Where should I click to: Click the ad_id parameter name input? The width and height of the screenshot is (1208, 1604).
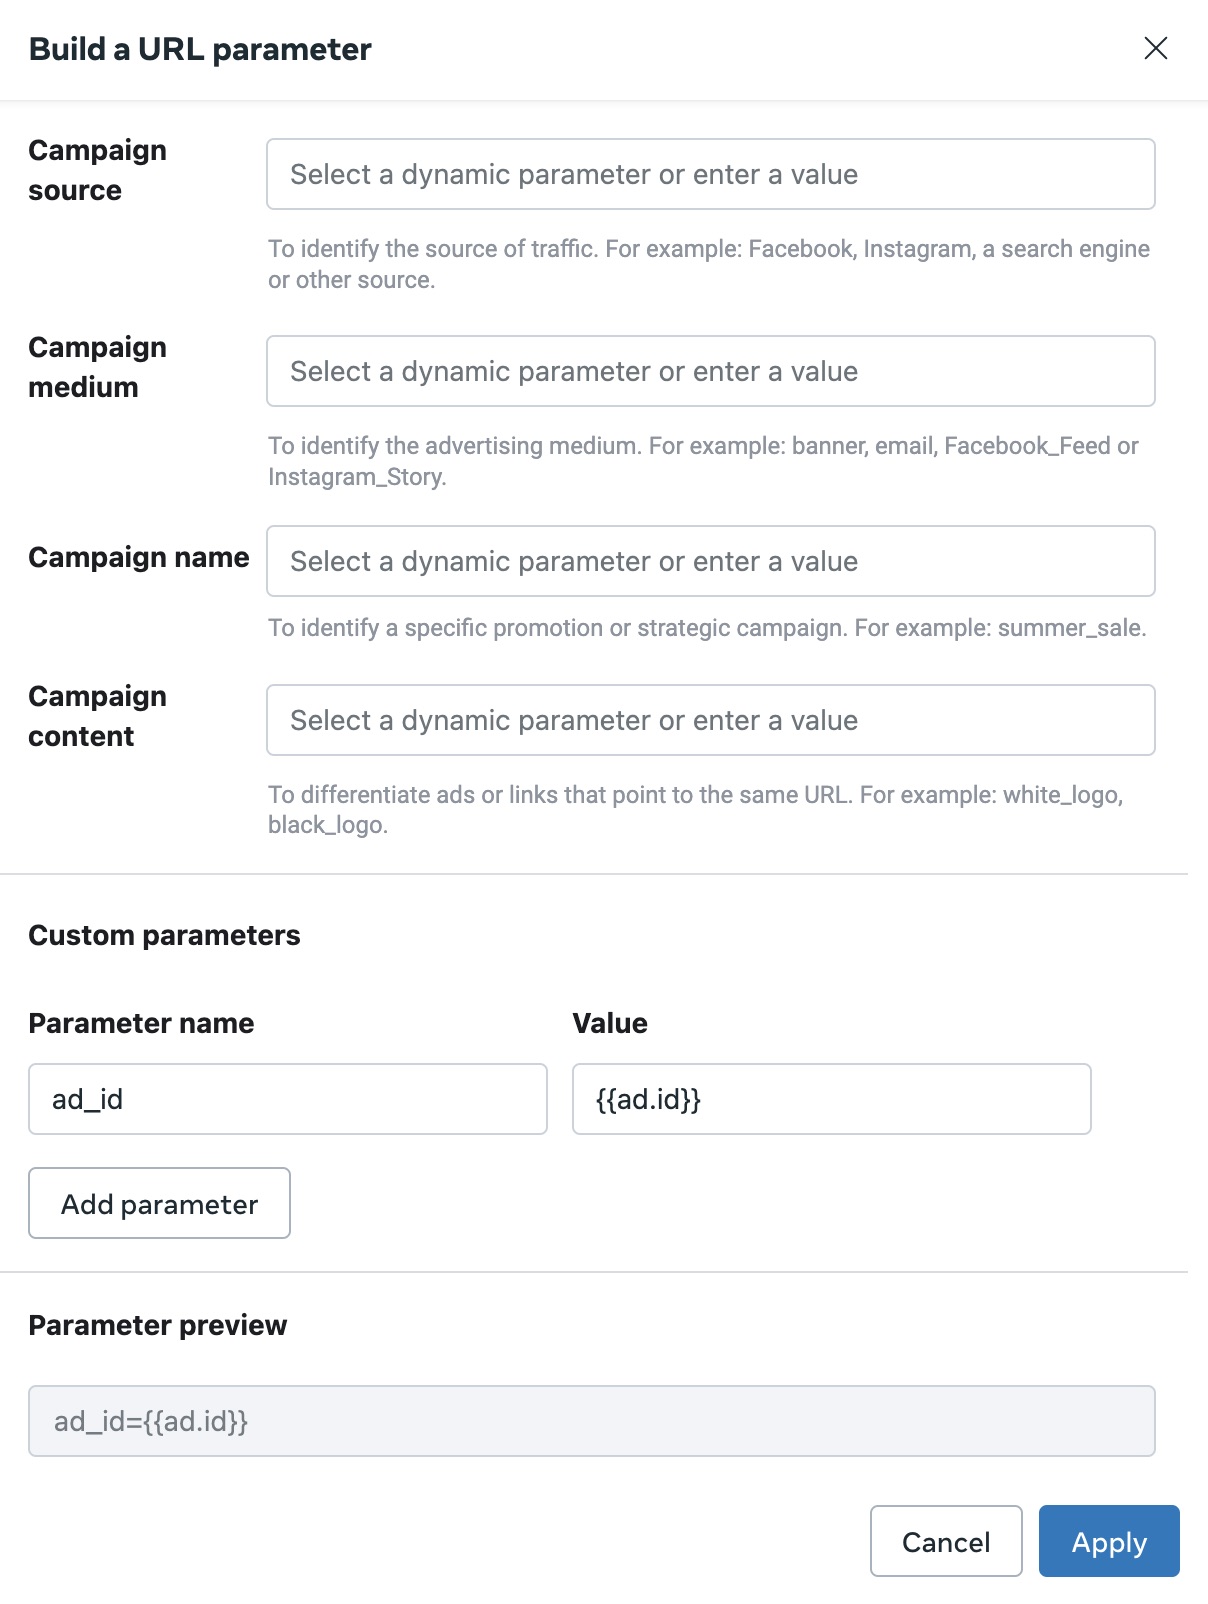click(x=287, y=1099)
